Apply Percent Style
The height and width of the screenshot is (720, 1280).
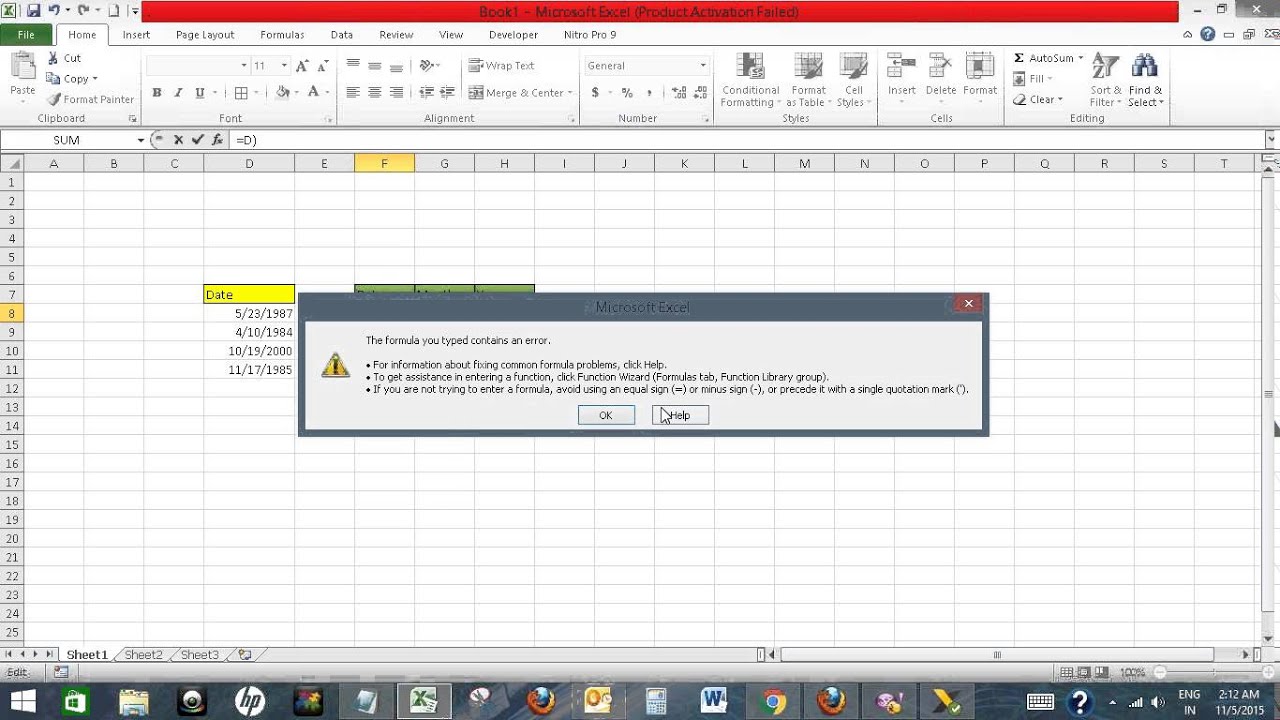point(627,93)
